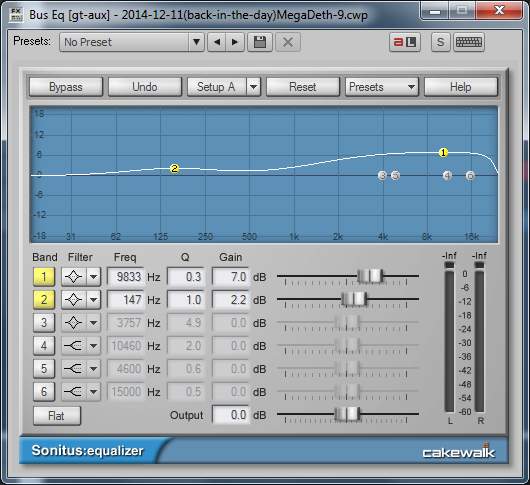Toggle the Bypass button
Screen dimensions: 530x485
coord(66,87)
